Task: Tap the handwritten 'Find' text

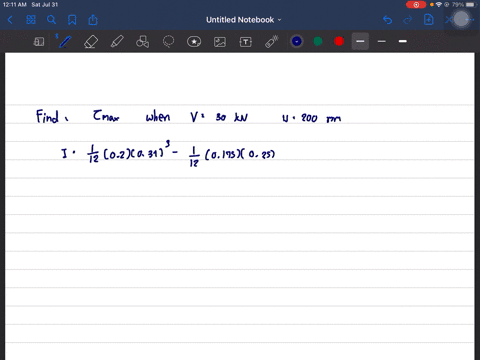Action: click(48, 117)
